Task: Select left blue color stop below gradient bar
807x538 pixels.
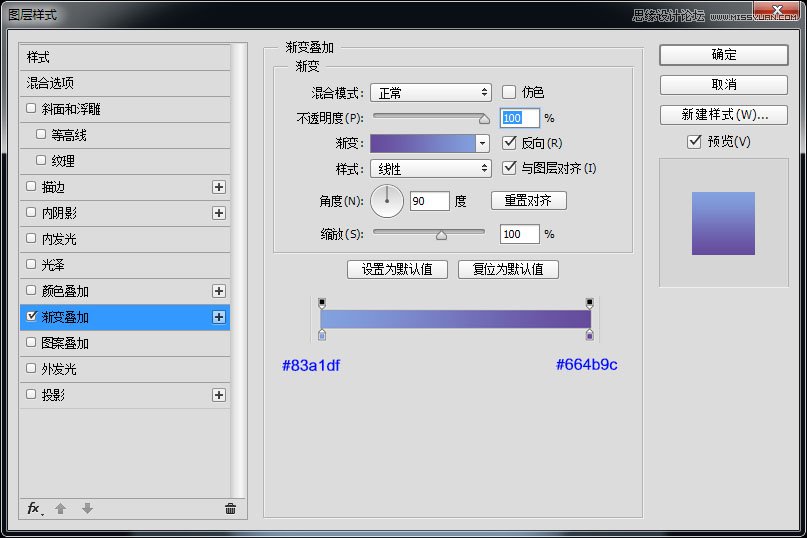Action: point(322,336)
